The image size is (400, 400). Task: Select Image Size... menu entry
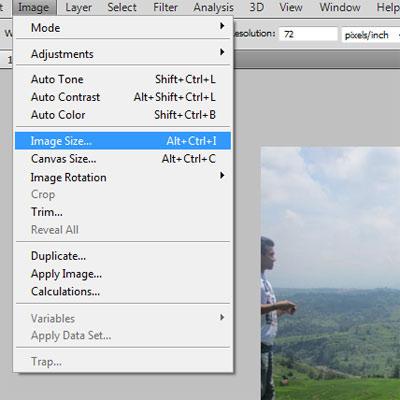[x=123, y=141]
